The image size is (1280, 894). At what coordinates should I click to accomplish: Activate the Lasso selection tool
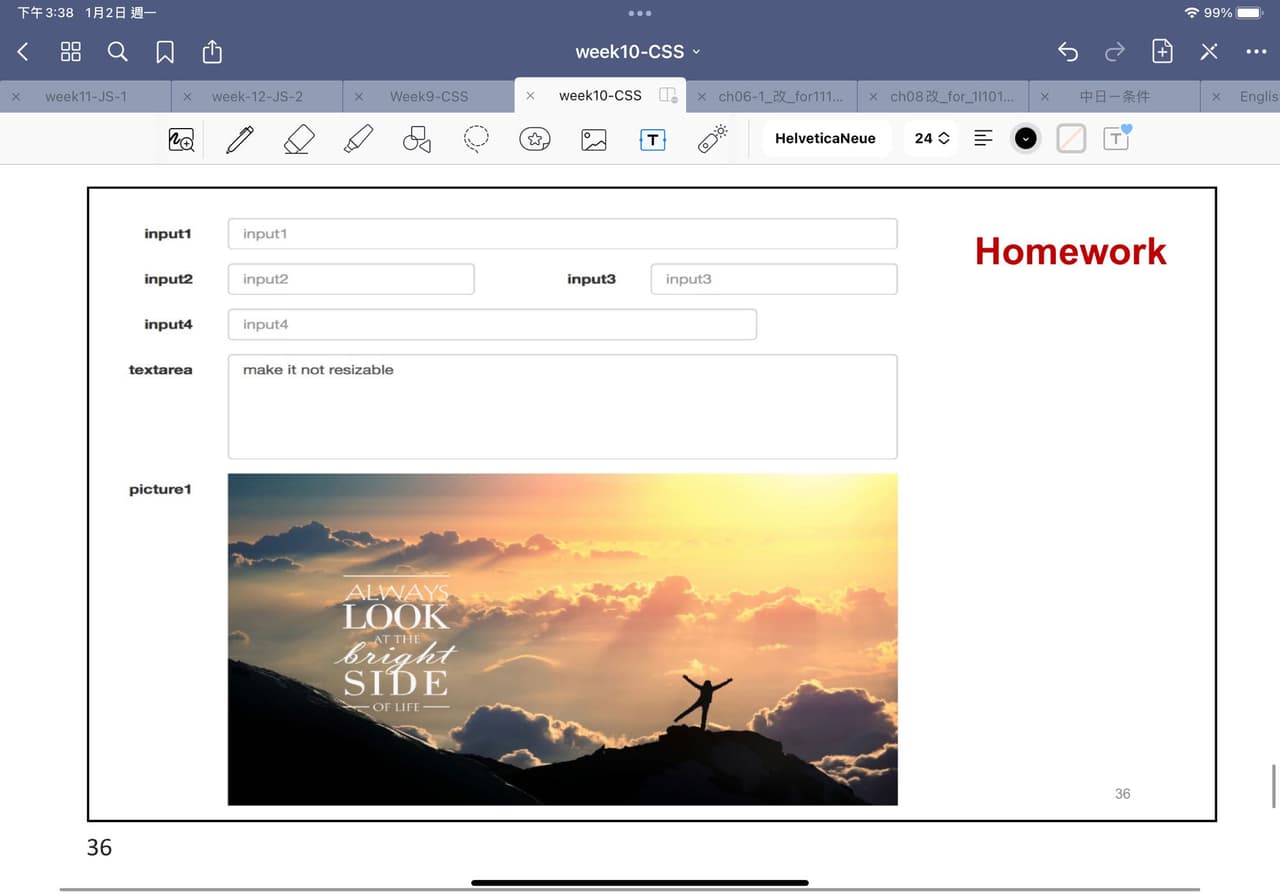point(476,138)
